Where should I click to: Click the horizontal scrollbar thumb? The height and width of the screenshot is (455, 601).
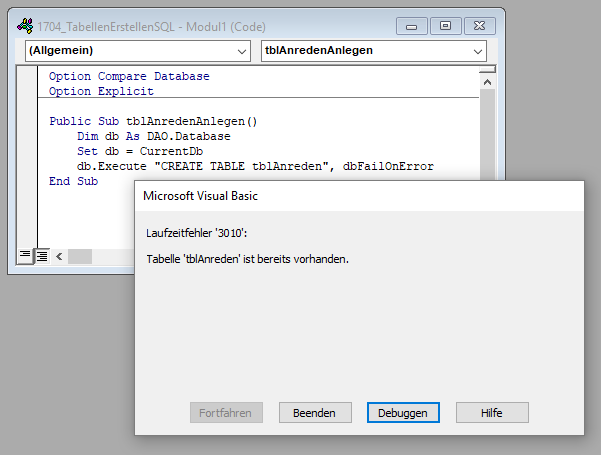(80, 256)
